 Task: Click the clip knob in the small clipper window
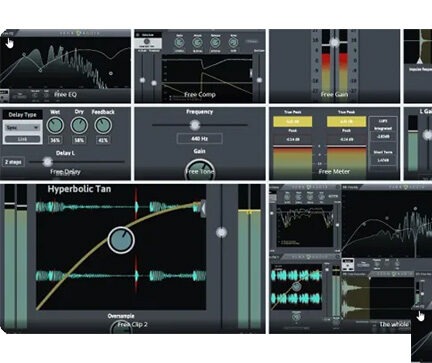(x=296, y=287)
